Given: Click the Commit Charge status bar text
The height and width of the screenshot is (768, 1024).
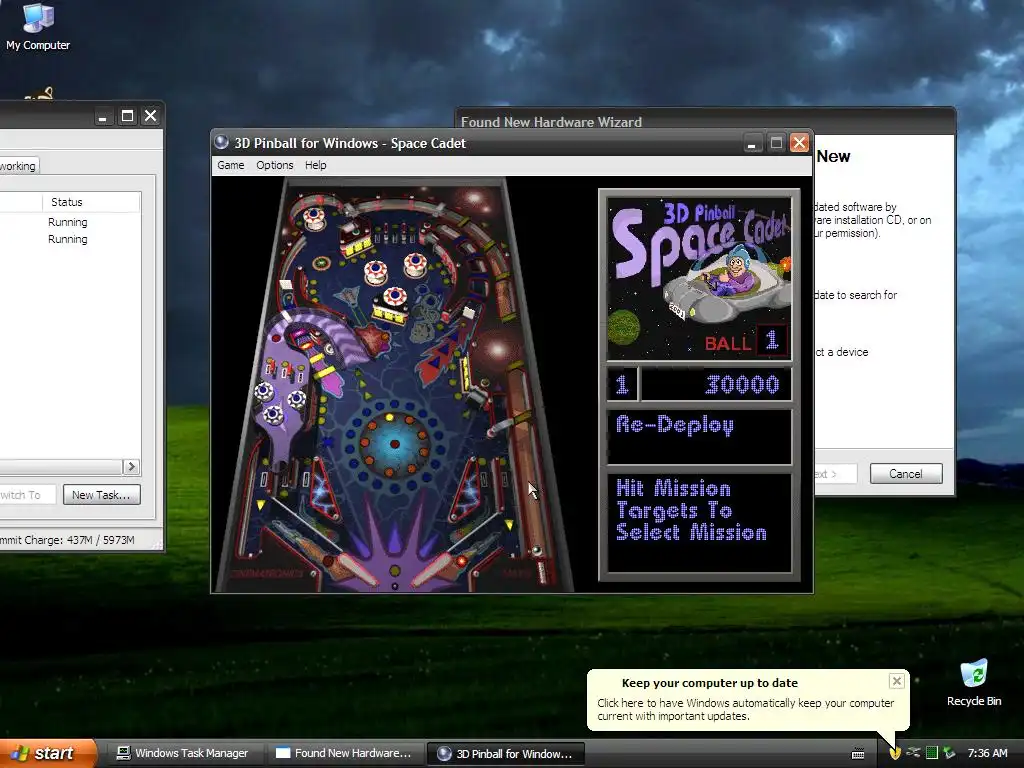Looking at the screenshot, I should (67, 540).
